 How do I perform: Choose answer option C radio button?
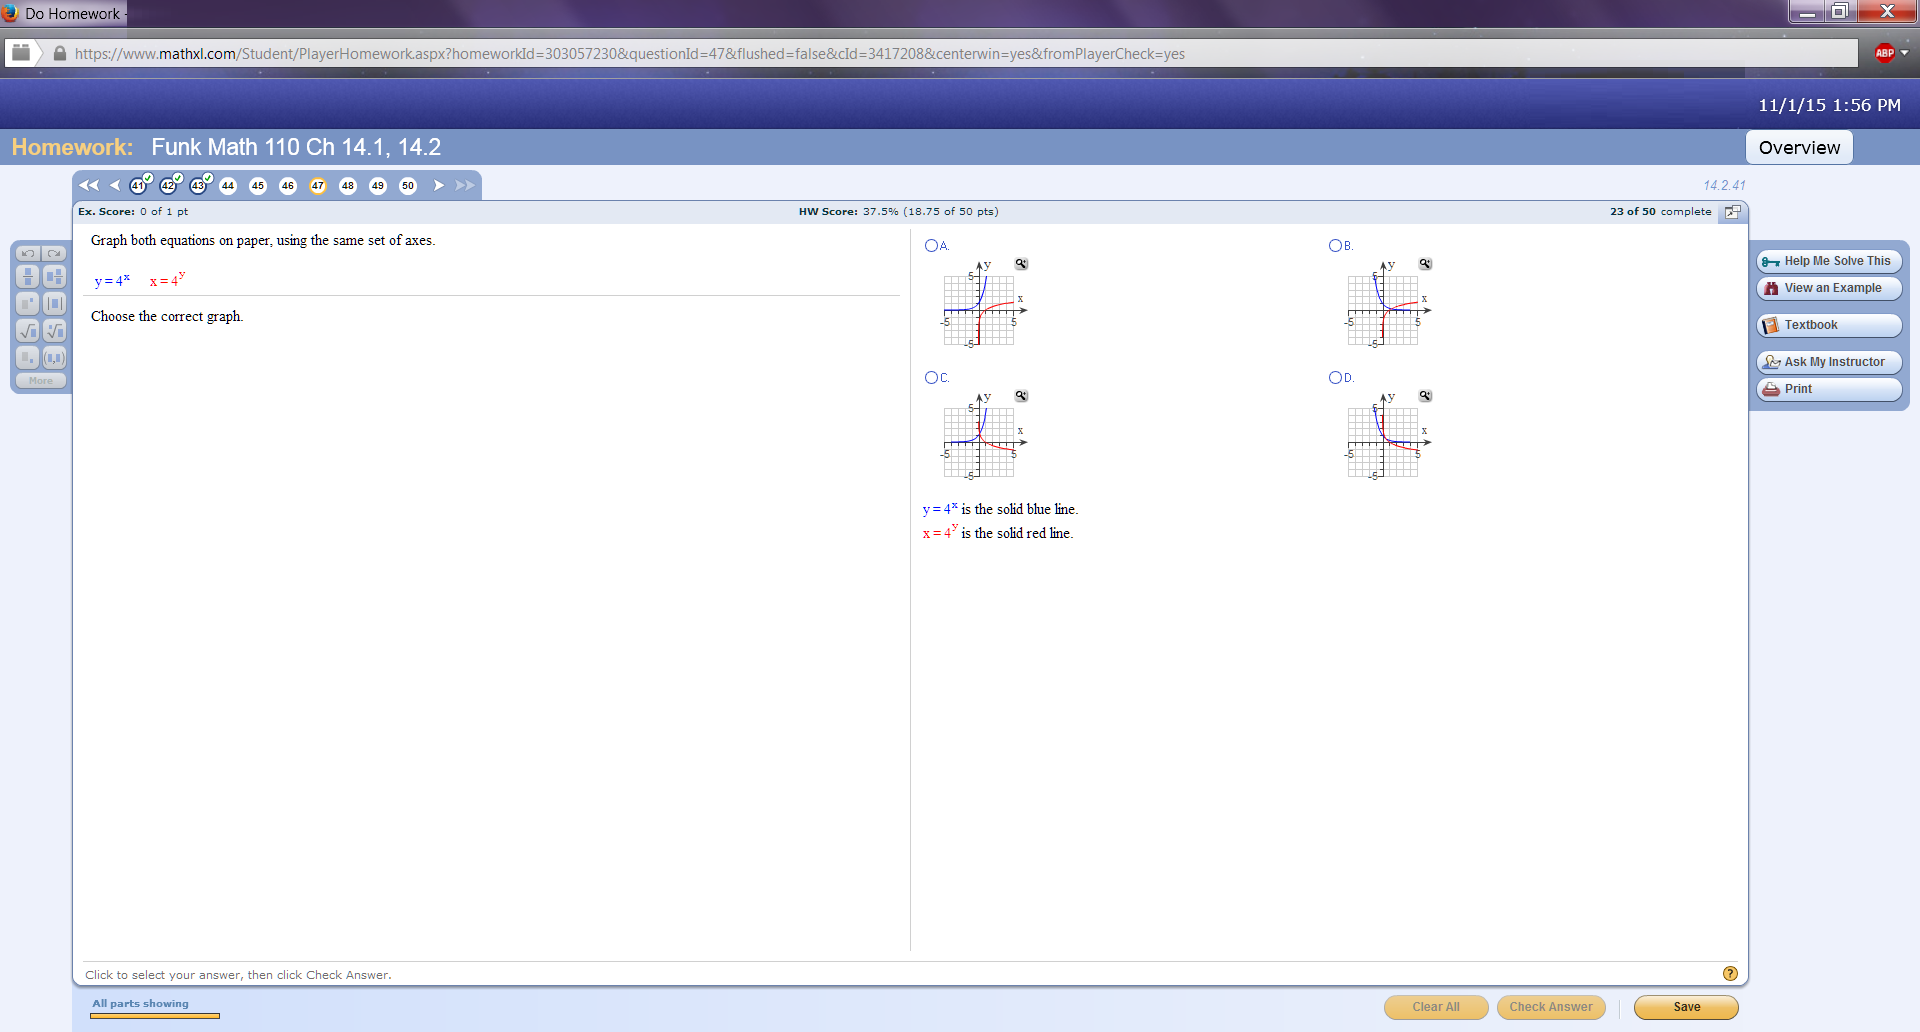[931, 378]
